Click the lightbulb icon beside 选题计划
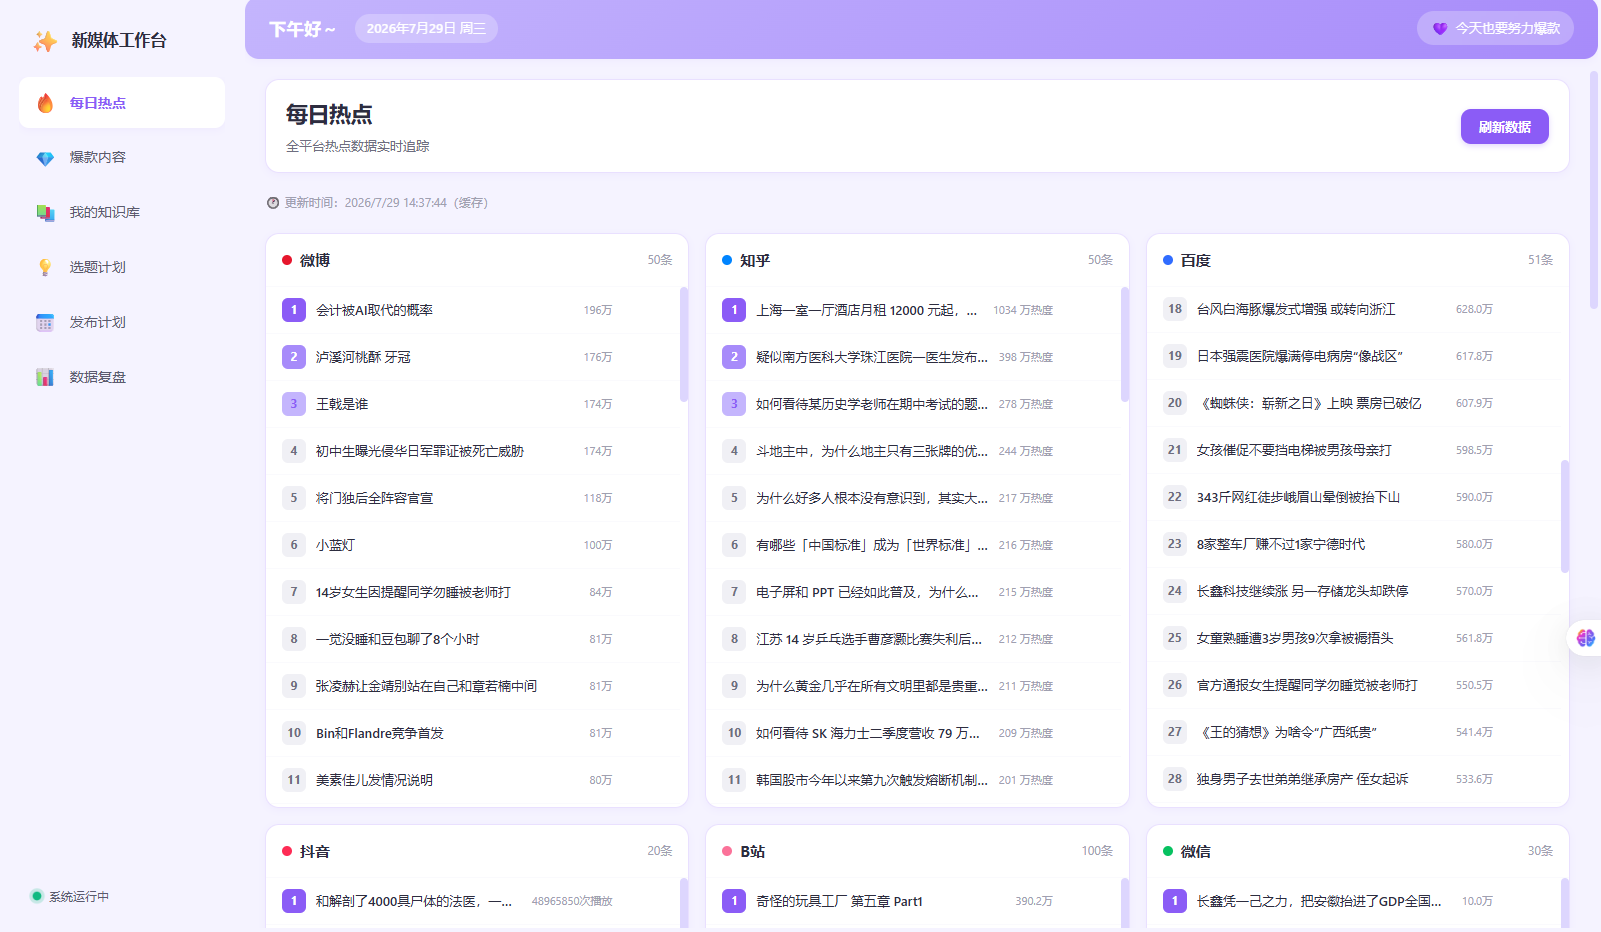This screenshot has height=932, width=1601. point(45,268)
